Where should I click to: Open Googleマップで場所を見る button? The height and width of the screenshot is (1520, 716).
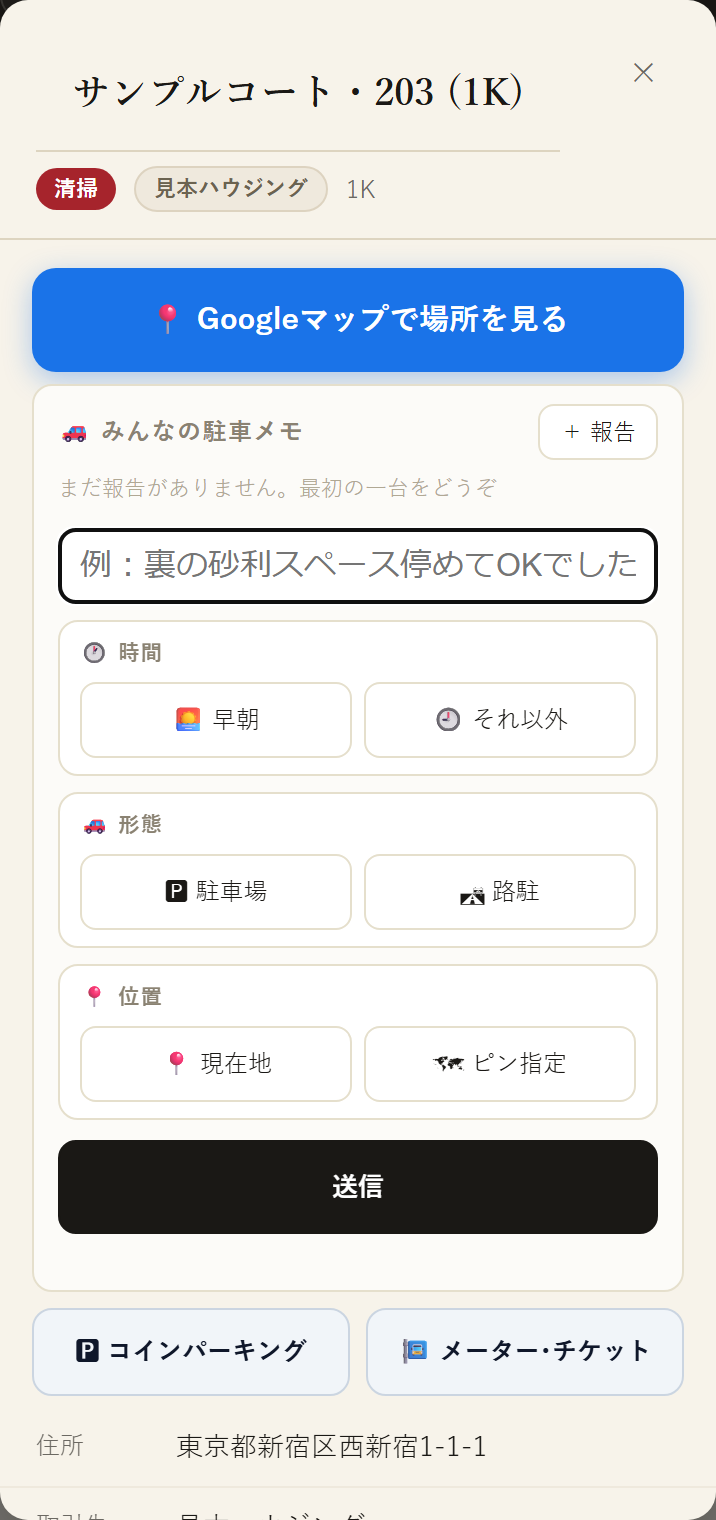(358, 320)
